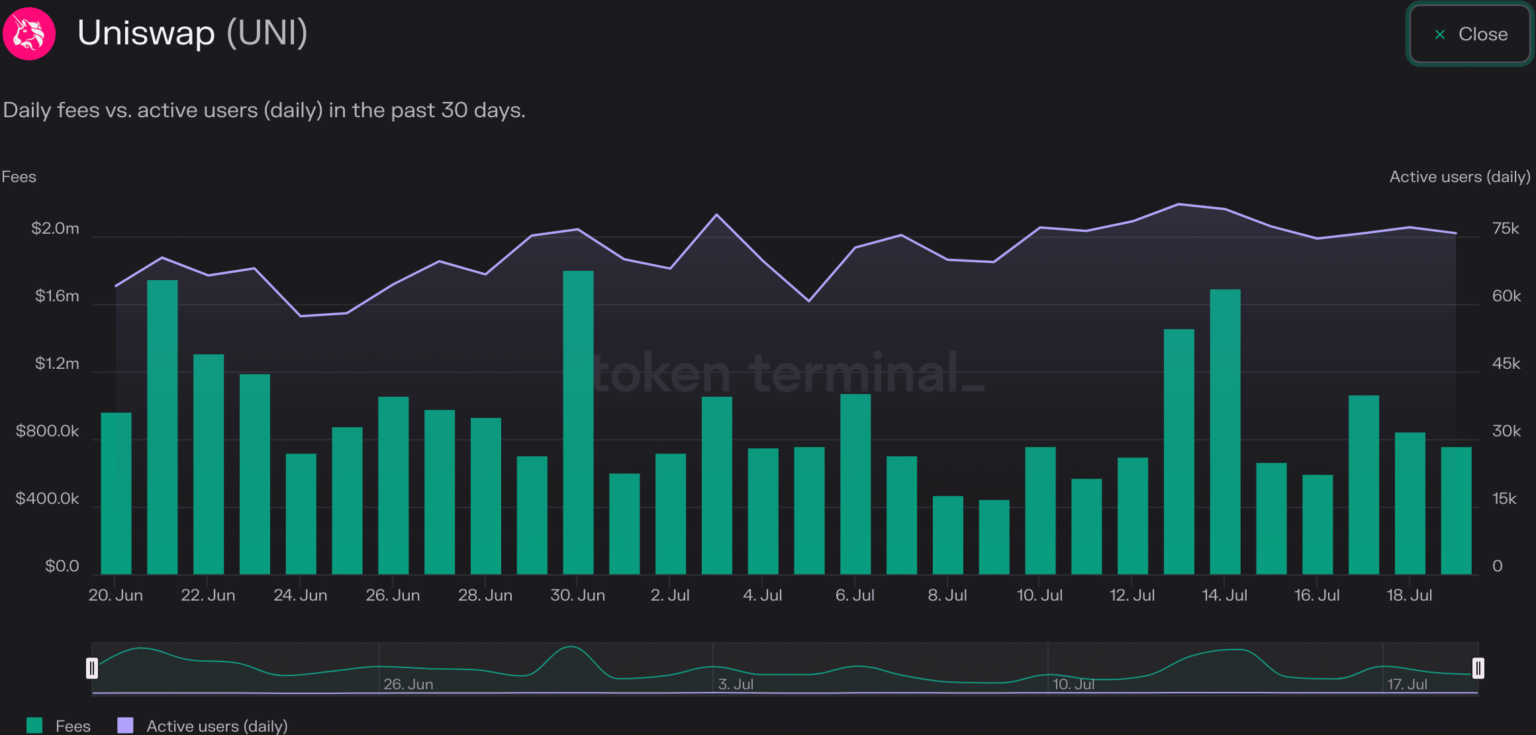Click the 10. Jul marker in range navigator

(x=1073, y=684)
